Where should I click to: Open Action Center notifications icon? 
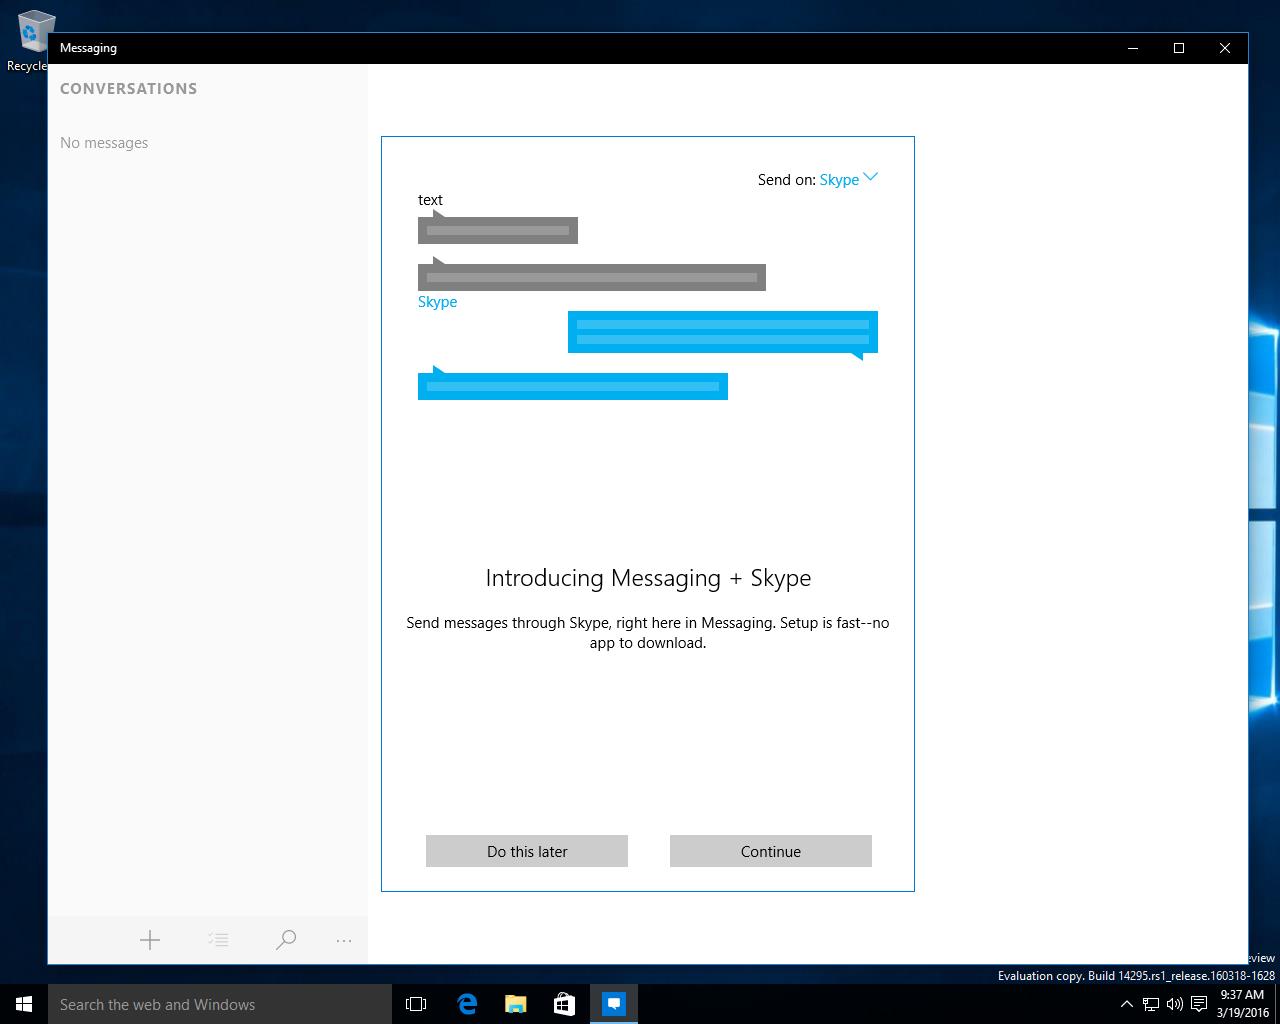(x=1199, y=1004)
